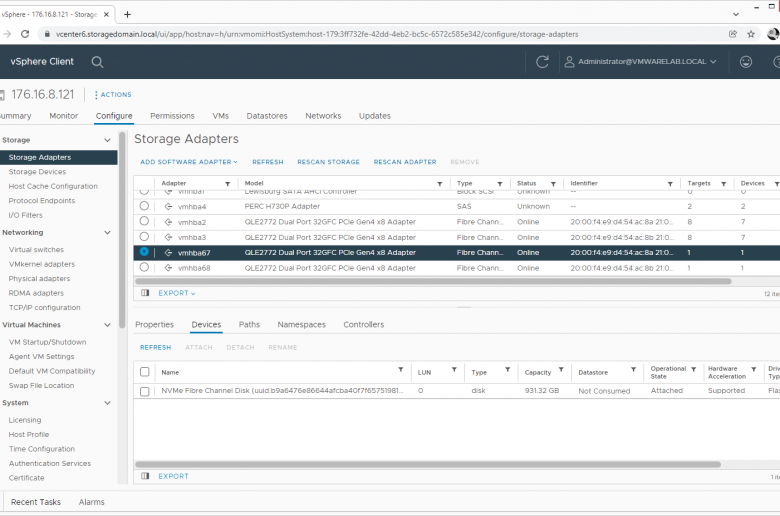The image size is (780, 516).
Task: Click the share icon in the address bar
Action: pyautogui.click(x=733, y=34)
